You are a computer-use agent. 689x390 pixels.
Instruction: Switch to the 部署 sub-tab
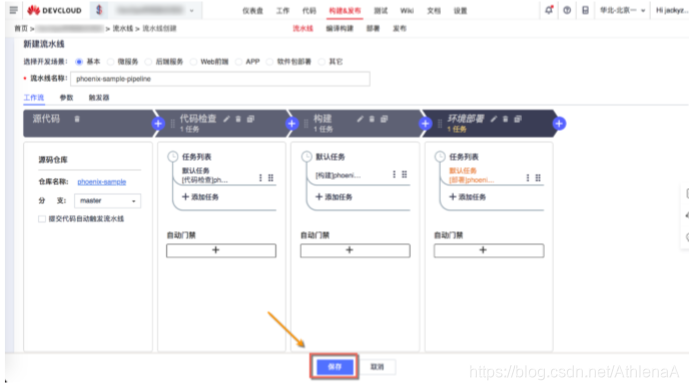tap(373, 29)
